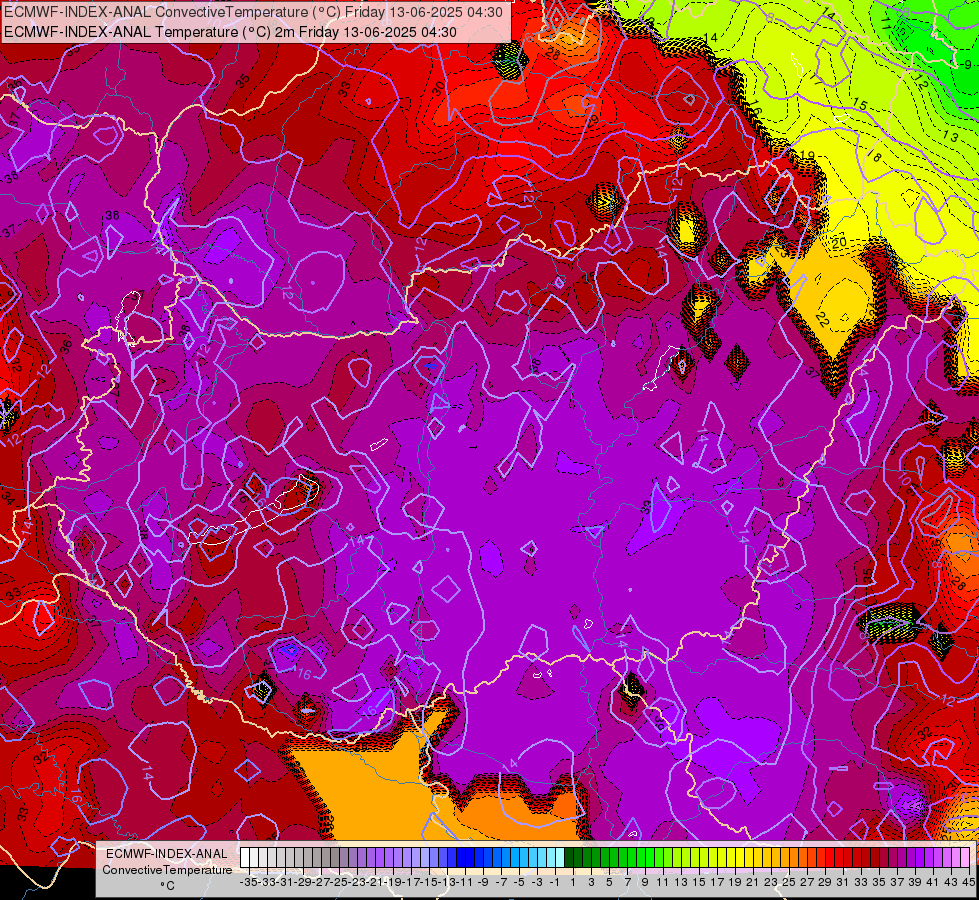Click the ConvectiveTemperature title line at top
Screen dimensions: 979x900
point(253,12)
